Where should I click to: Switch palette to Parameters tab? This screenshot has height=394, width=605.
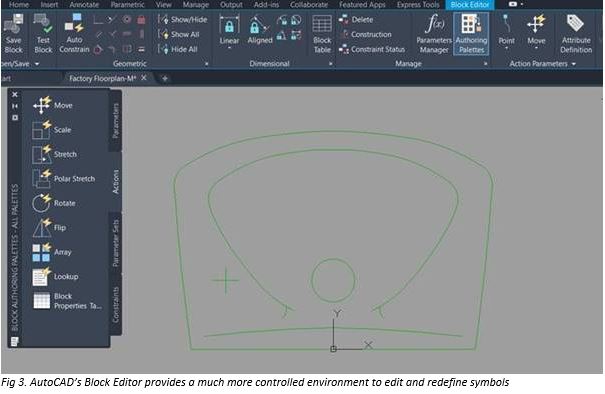click(115, 121)
